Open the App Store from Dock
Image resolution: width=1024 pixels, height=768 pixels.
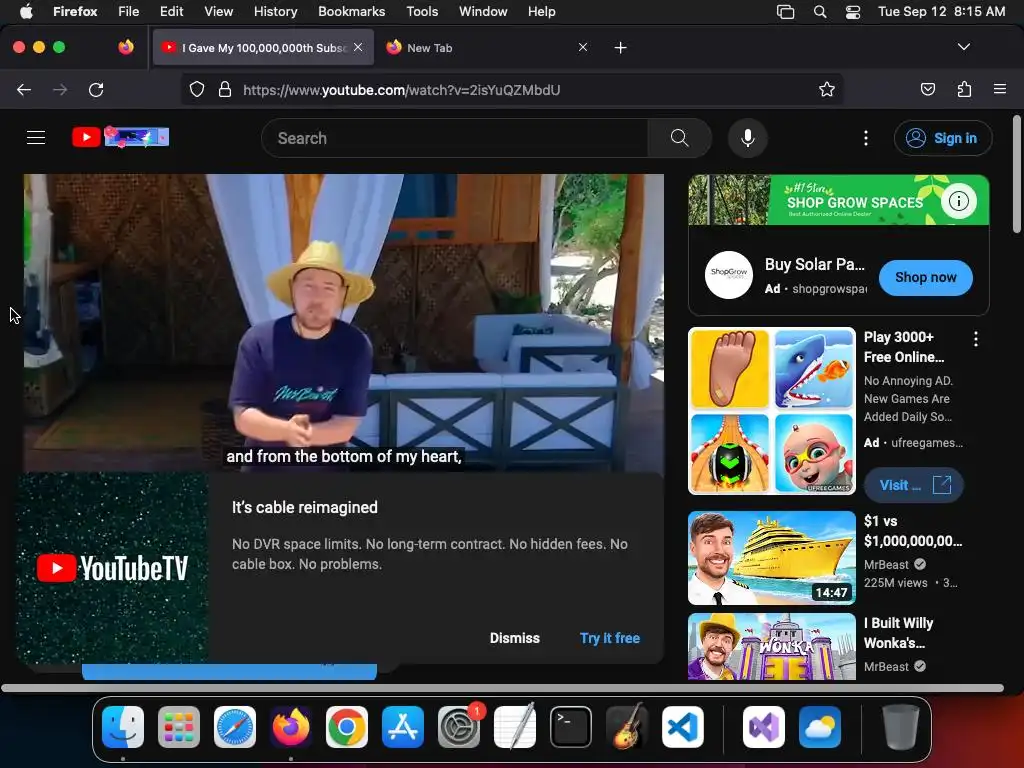click(x=403, y=727)
